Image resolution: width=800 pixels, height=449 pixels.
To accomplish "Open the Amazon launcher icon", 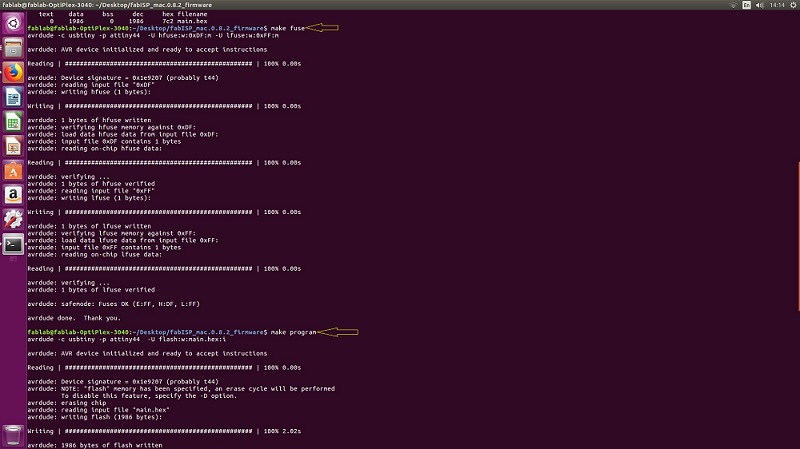I will point(13,195).
